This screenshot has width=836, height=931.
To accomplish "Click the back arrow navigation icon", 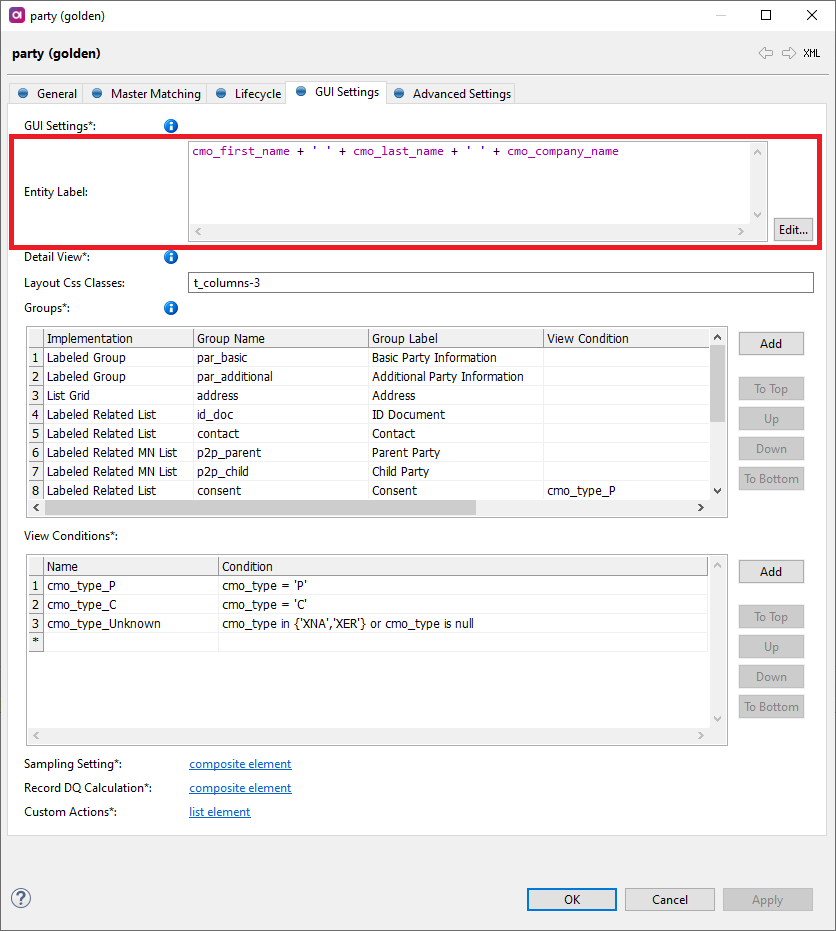I will 766,53.
